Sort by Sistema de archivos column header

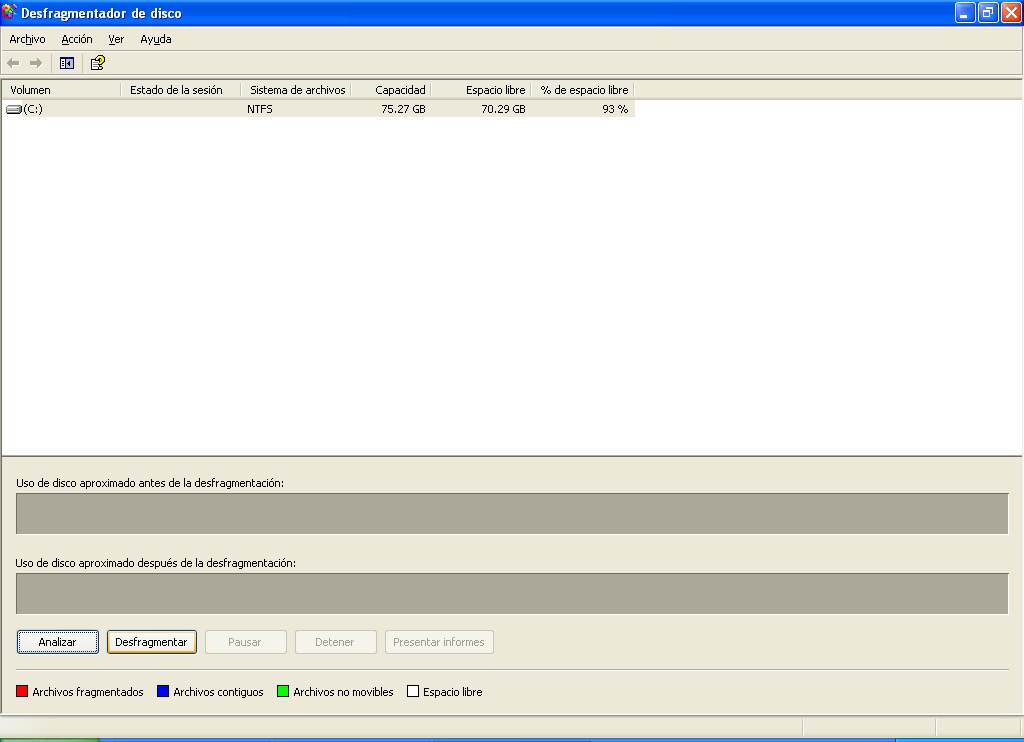pos(296,90)
